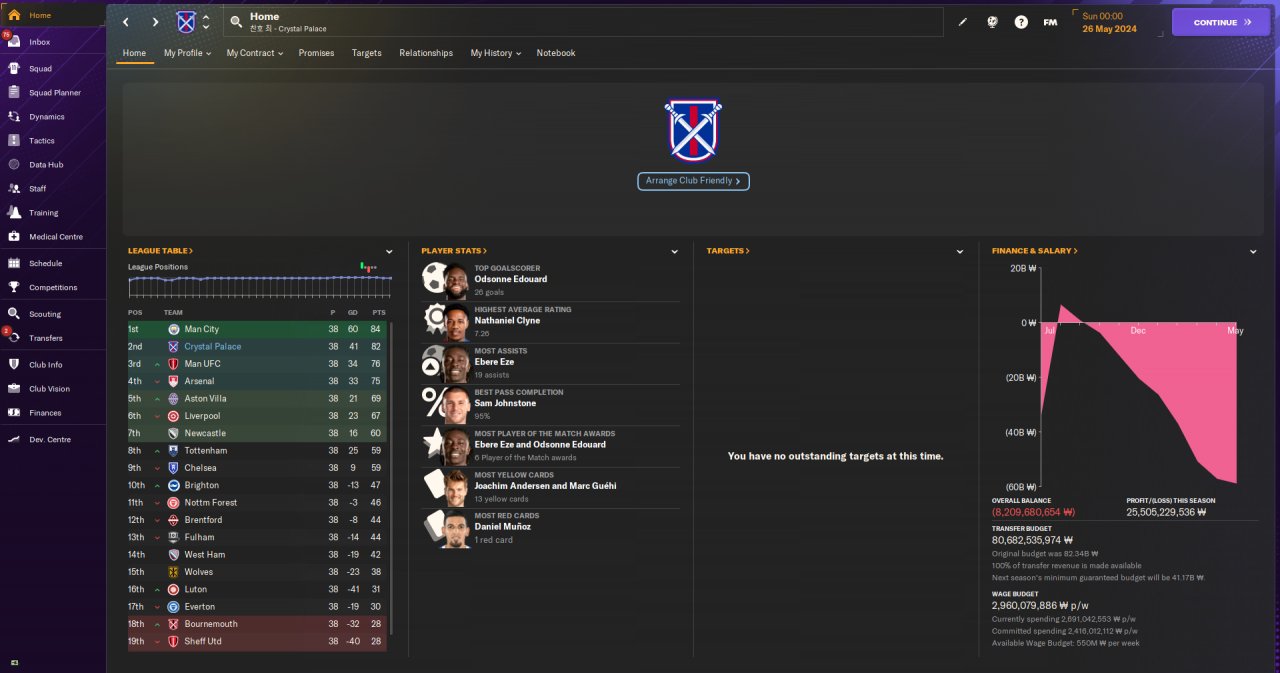Select Tottenham row in league table

(257, 451)
